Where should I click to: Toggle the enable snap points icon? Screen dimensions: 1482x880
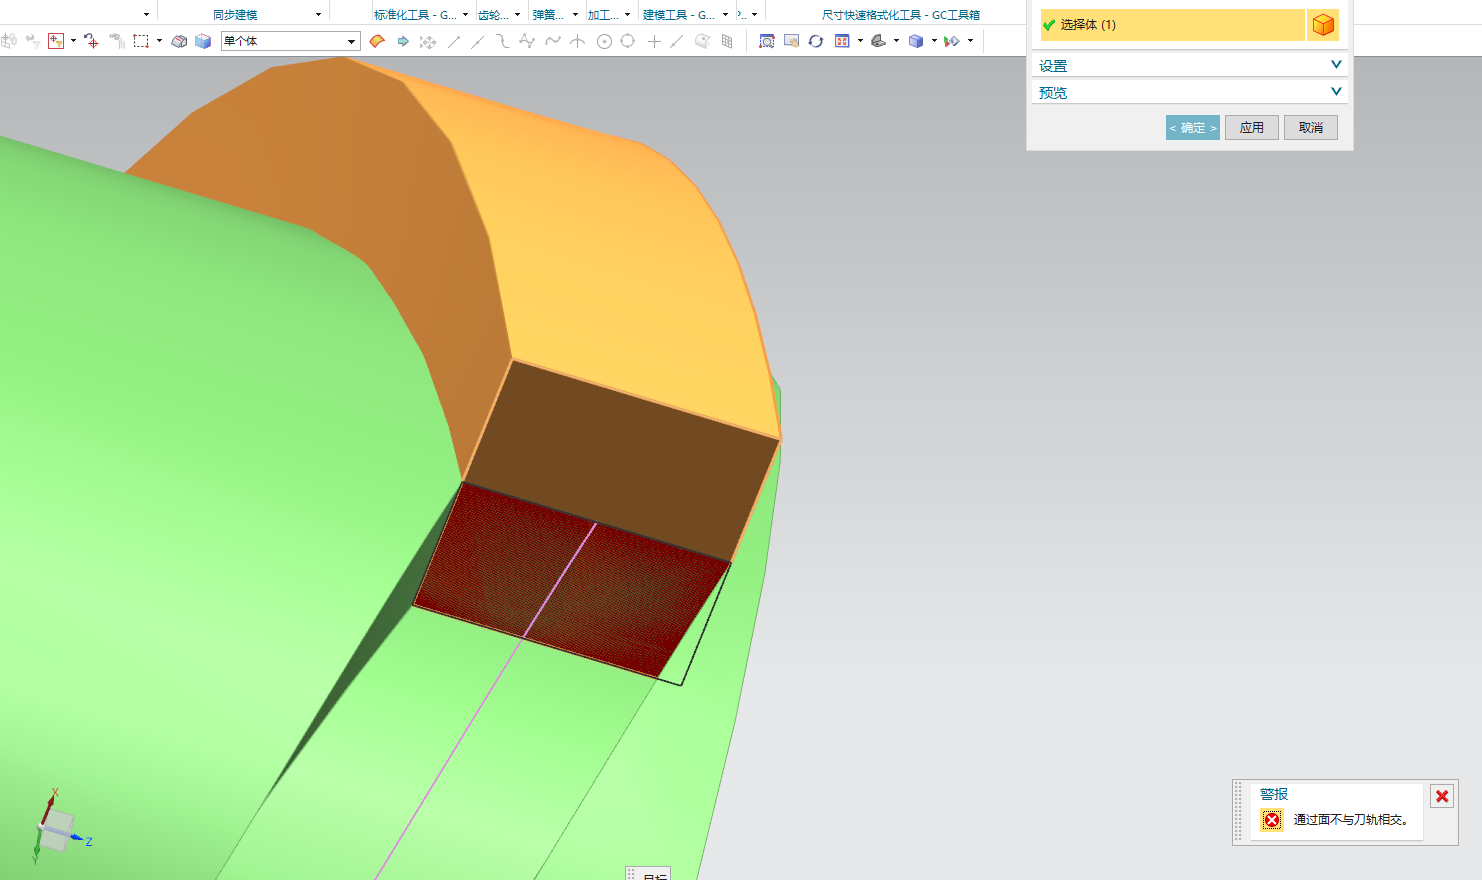[x=428, y=41]
